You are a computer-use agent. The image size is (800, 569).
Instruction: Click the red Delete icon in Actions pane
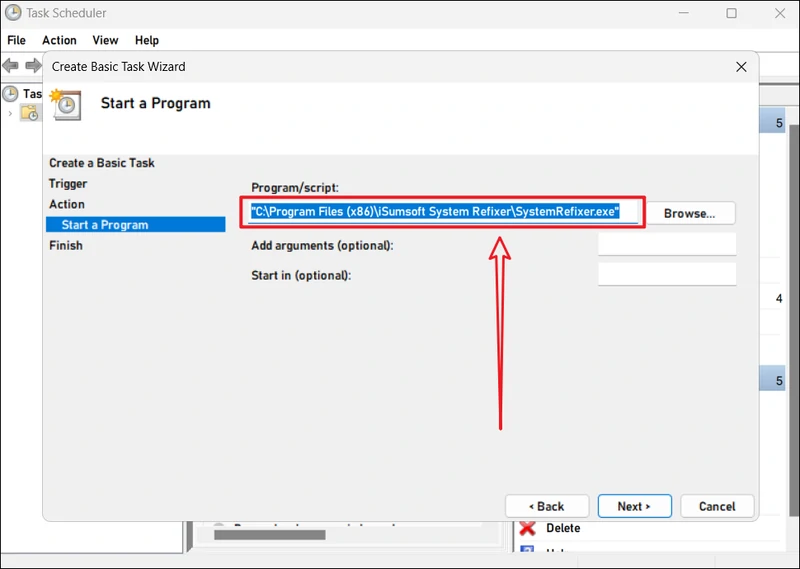coord(527,528)
